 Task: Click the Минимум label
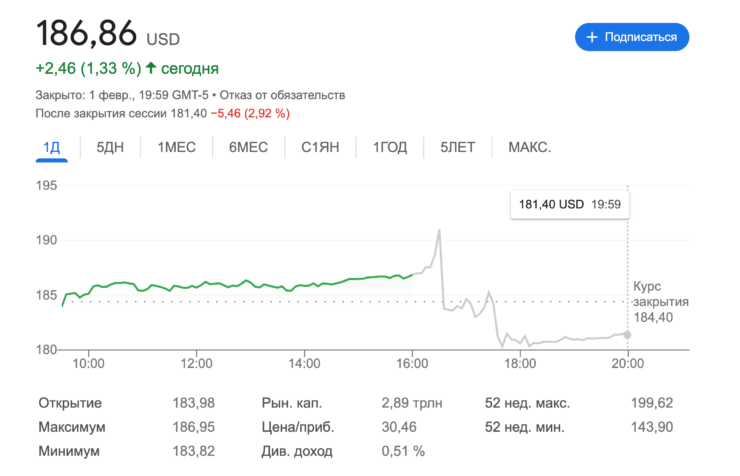(69, 451)
